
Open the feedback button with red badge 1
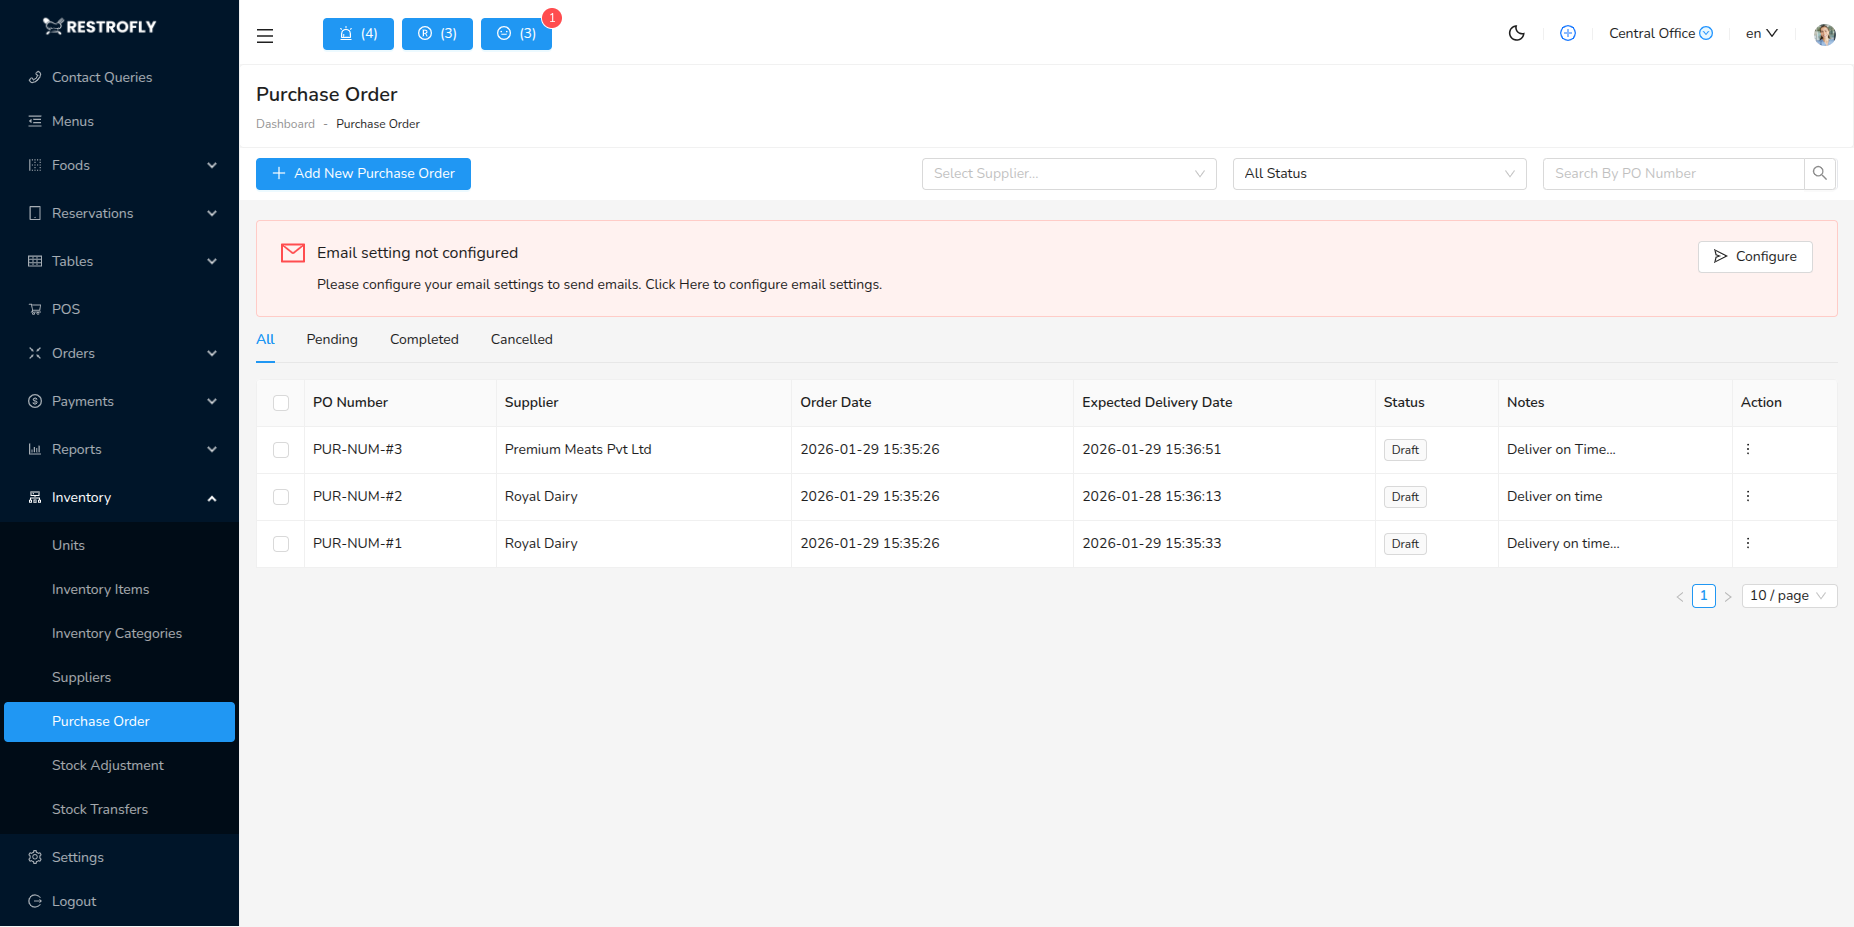tap(516, 33)
